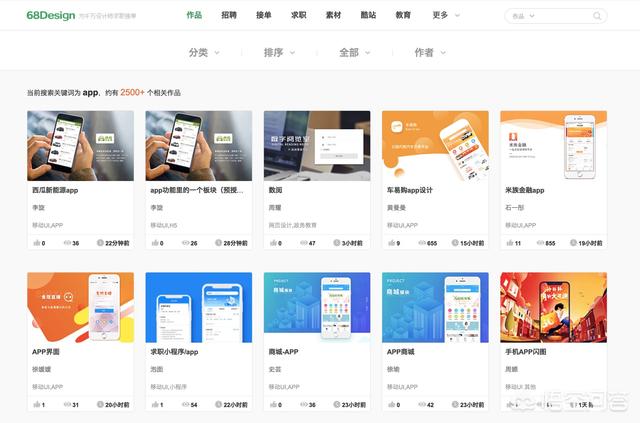Screen dimensions: 640x423
Task: Click the clock icon beside 19小时前
Action: coord(573,243)
